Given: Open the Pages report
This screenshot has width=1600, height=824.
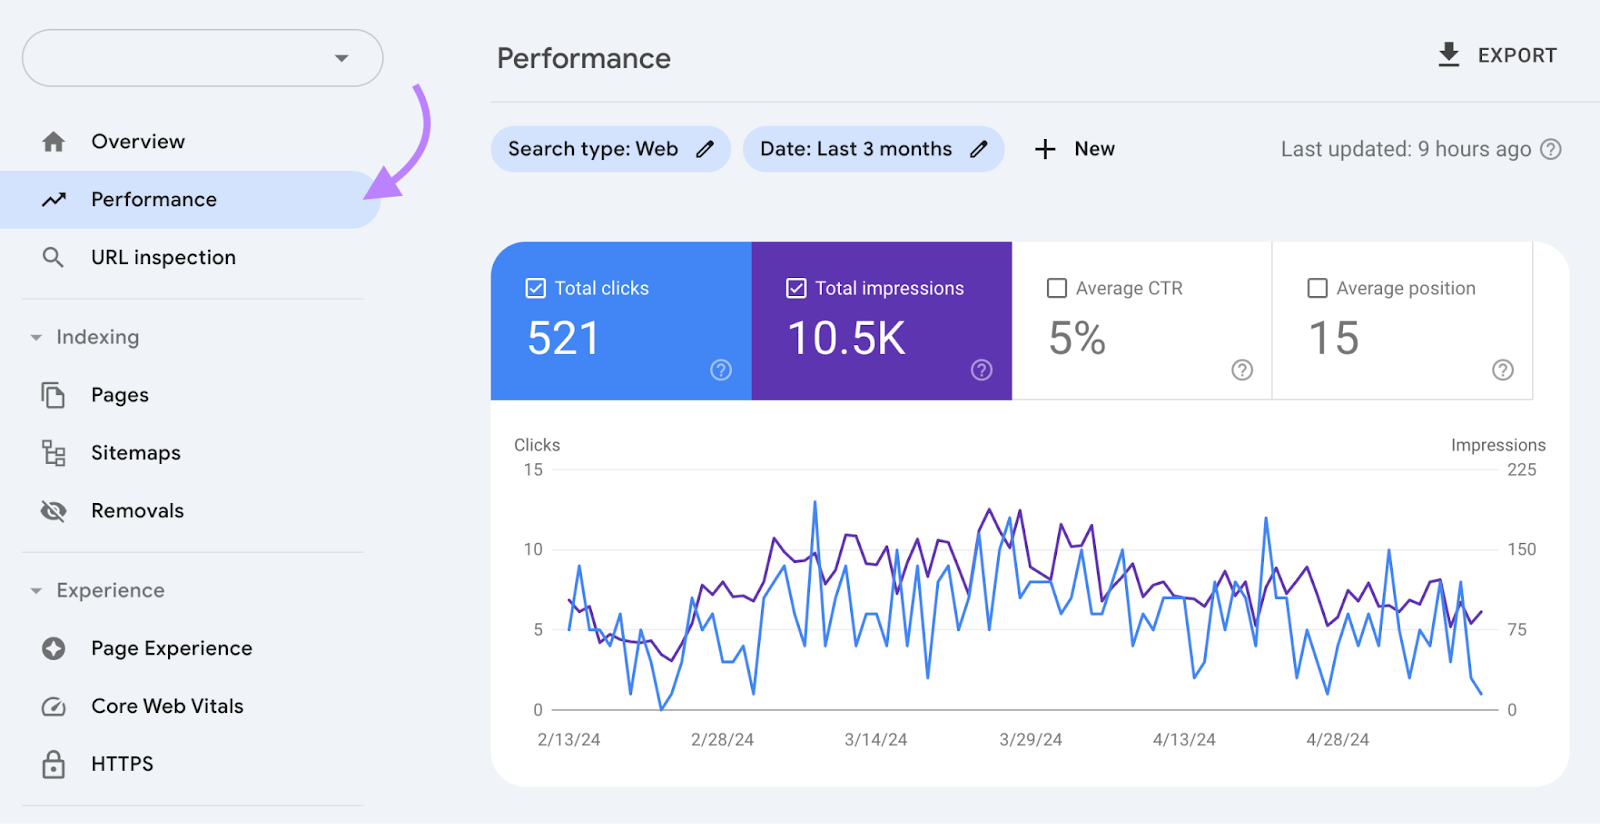Looking at the screenshot, I should pos(120,395).
